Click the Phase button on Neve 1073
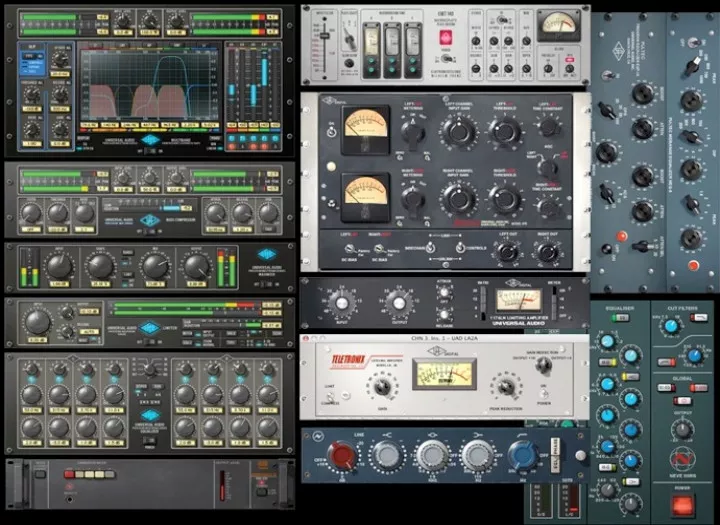The image size is (720, 525). 554,445
